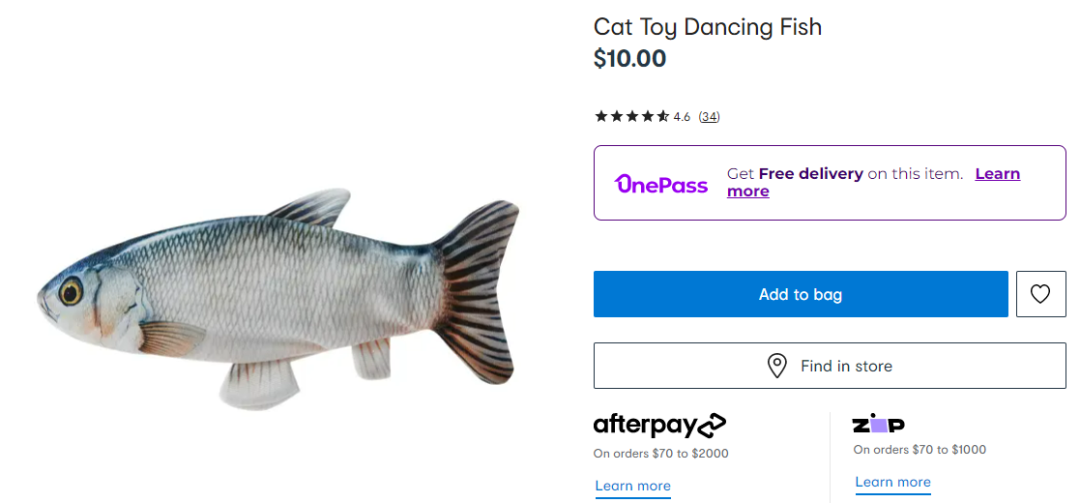Open Learn more under Afterpay
The height and width of the screenshot is (503, 1080).
click(x=633, y=486)
